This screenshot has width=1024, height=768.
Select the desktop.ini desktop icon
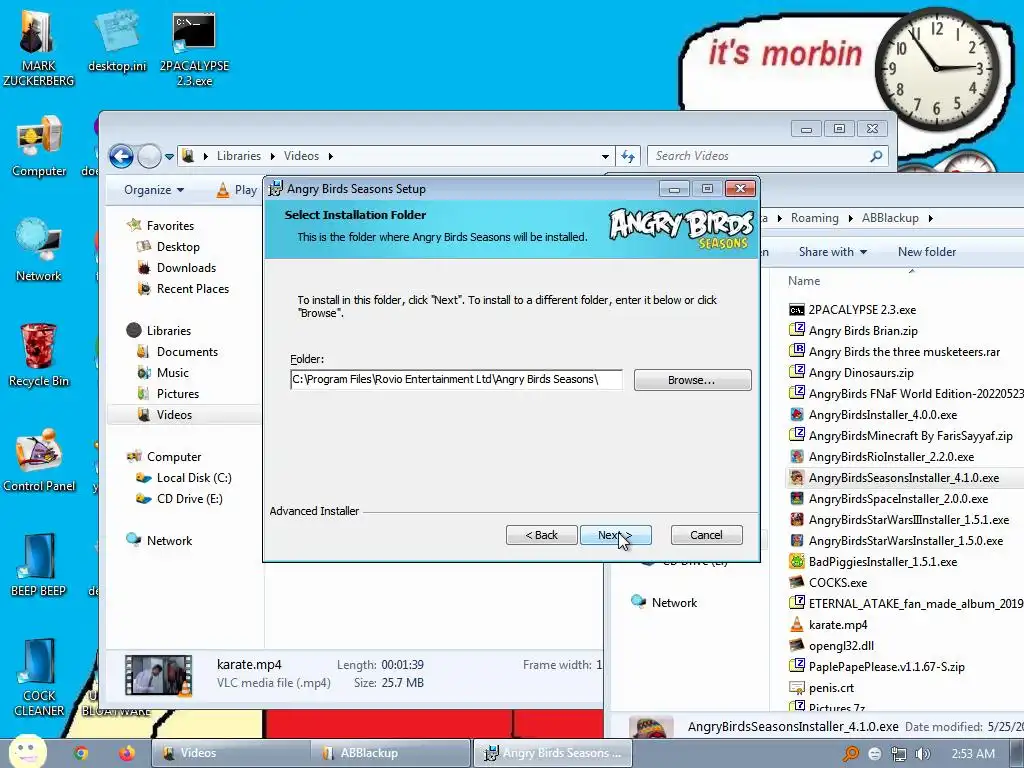118,42
